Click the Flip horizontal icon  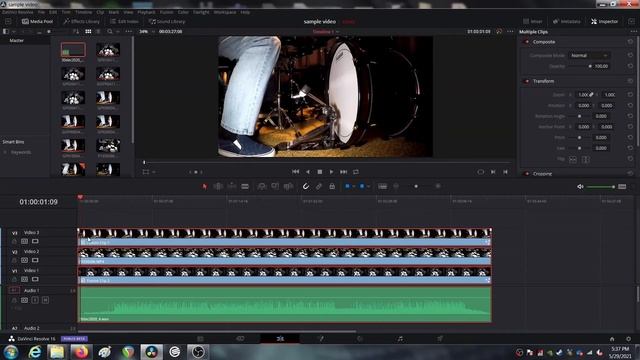tap(573, 160)
